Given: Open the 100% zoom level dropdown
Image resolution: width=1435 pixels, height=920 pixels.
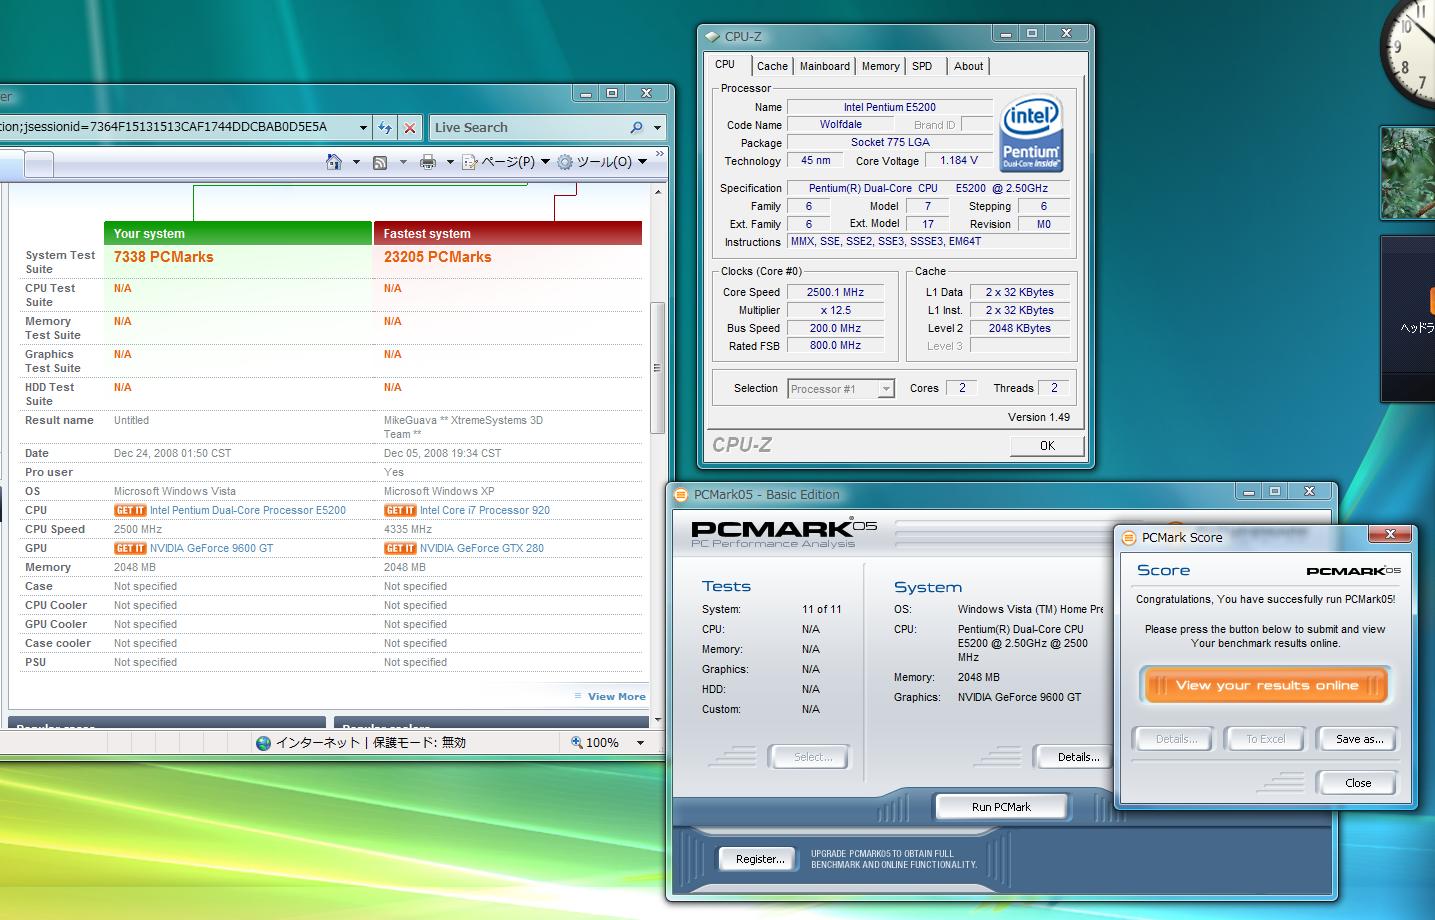Looking at the screenshot, I should 640,743.
